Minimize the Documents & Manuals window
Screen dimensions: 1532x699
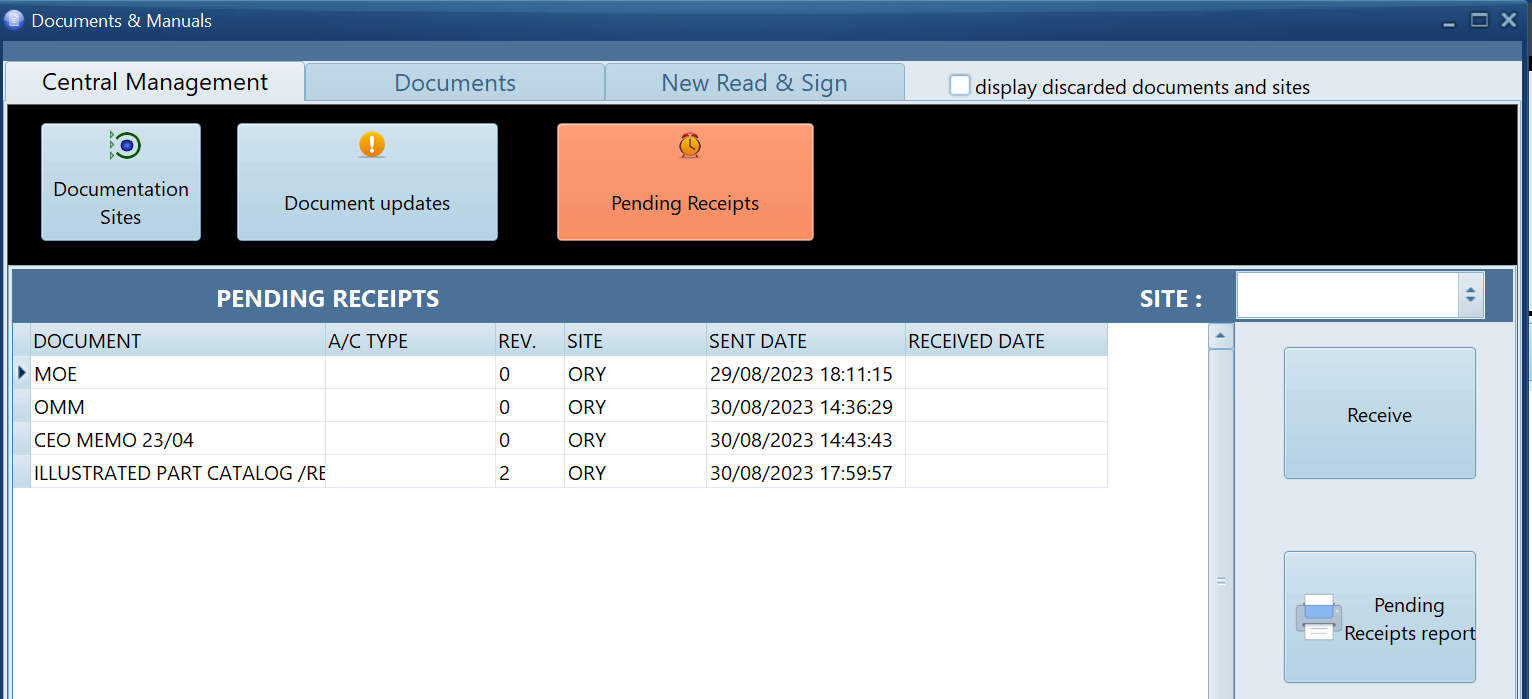click(x=1449, y=22)
